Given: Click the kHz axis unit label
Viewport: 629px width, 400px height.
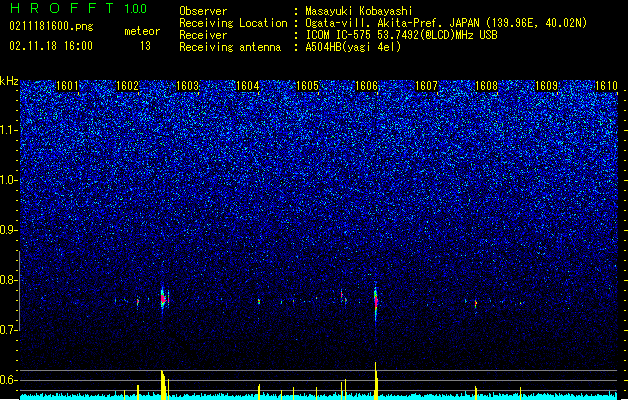Looking at the screenshot, I should (9, 81).
